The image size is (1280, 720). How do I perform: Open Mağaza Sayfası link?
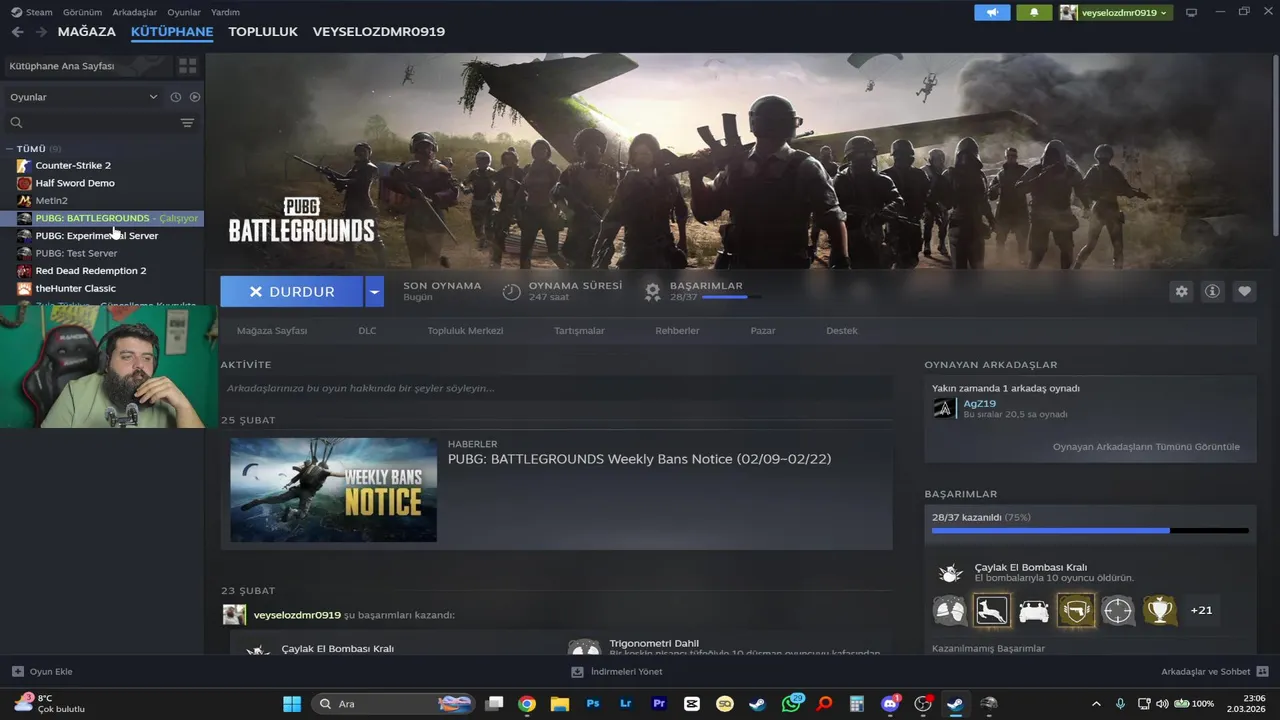click(x=272, y=330)
